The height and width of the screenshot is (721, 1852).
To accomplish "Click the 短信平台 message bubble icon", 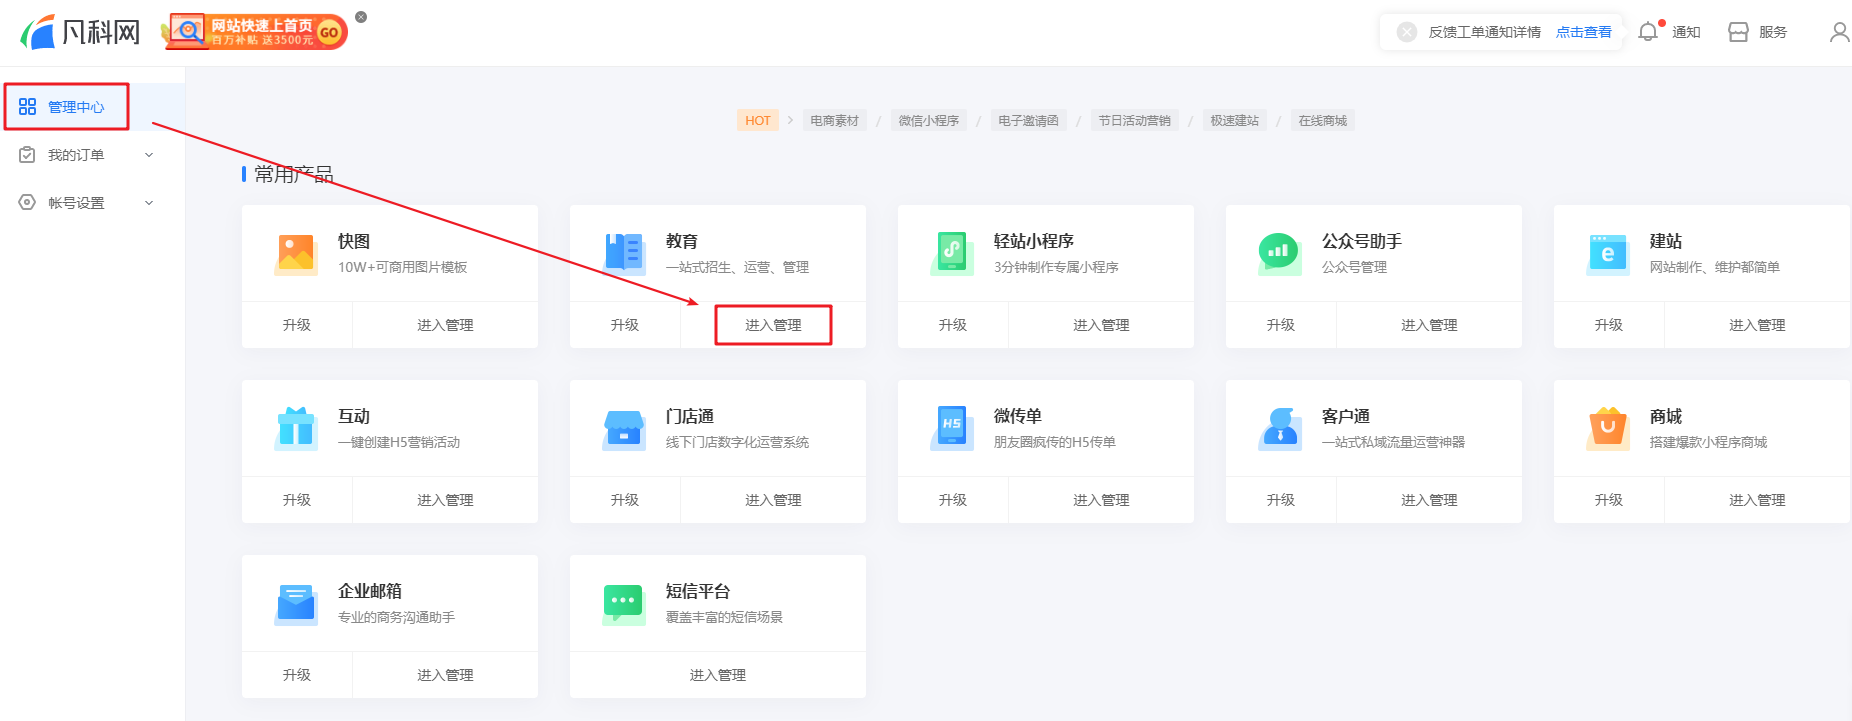I will click(624, 603).
